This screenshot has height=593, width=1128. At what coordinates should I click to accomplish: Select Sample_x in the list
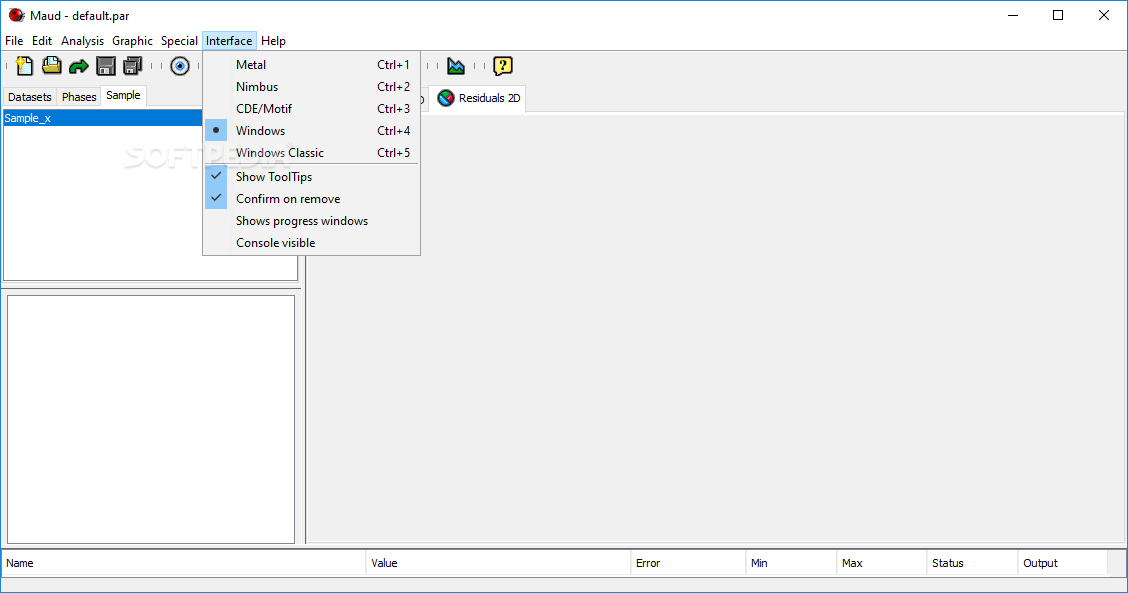pyautogui.click(x=102, y=118)
